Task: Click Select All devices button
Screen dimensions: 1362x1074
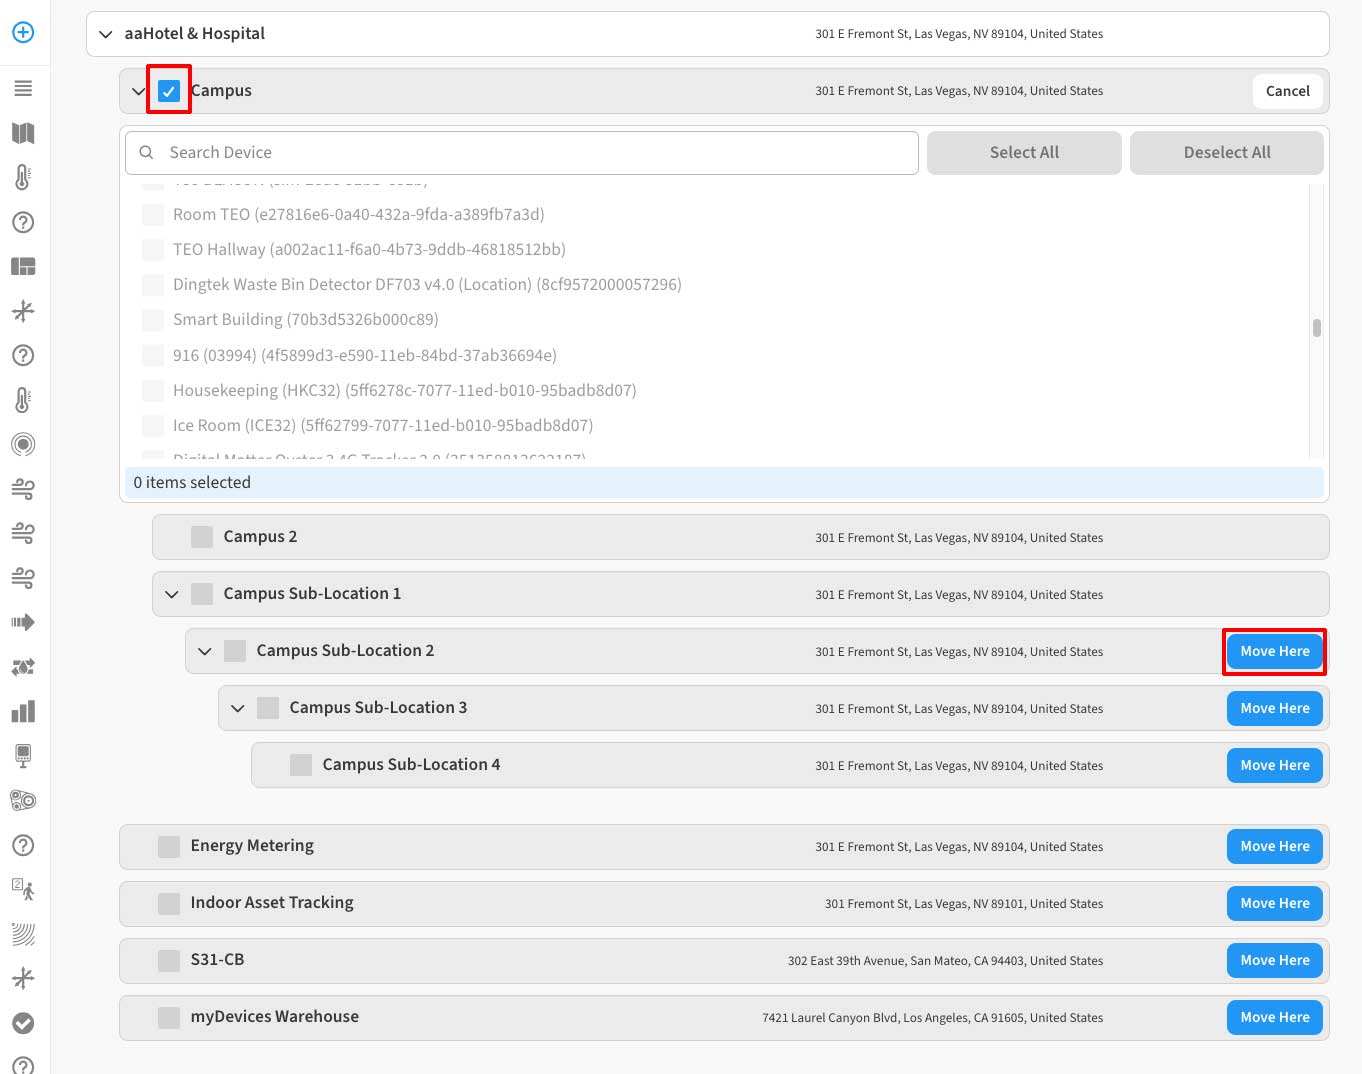Action: coord(1024,153)
